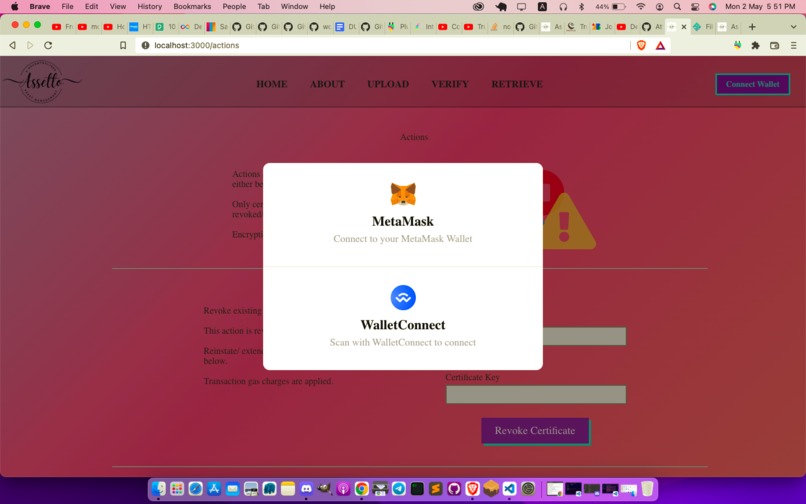Viewport: 806px width, 504px height.
Task: Open the browser extensions puzzle icon
Action: pyautogui.click(x=755, y=45)
